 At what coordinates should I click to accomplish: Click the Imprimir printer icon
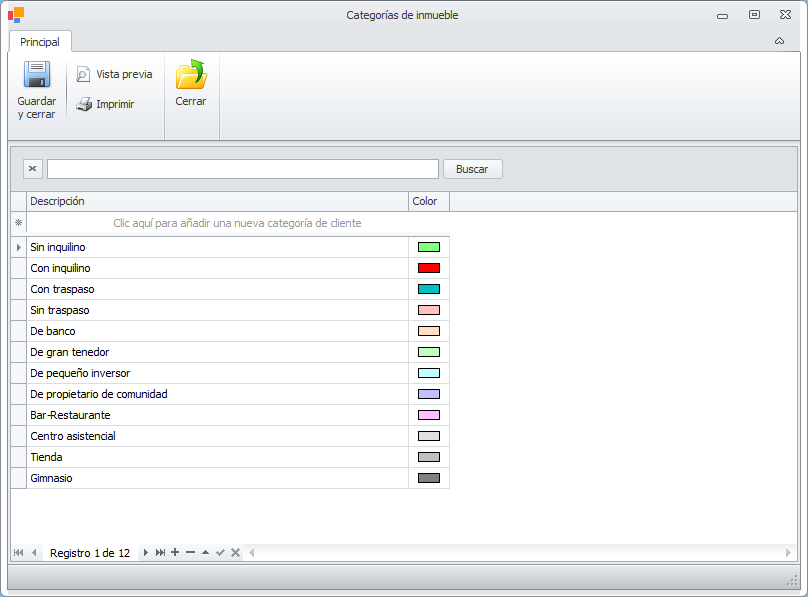point(84,104)
